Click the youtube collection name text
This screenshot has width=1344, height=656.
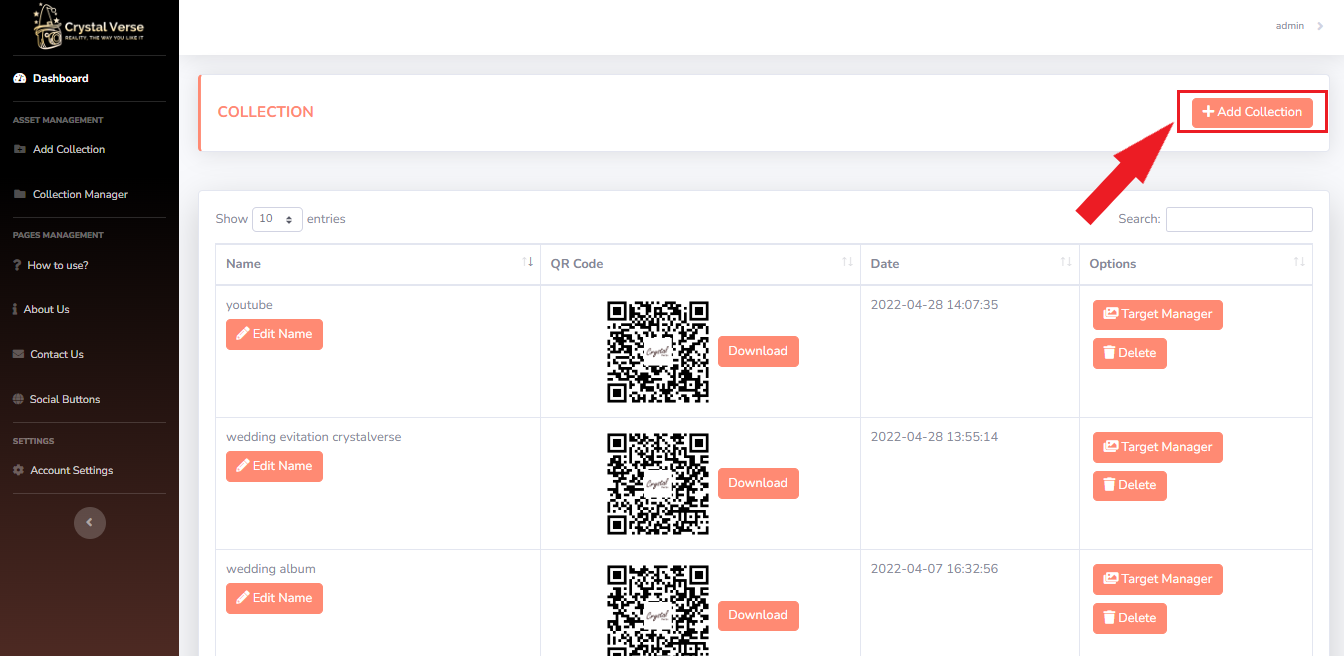click(x=249, y=305)
